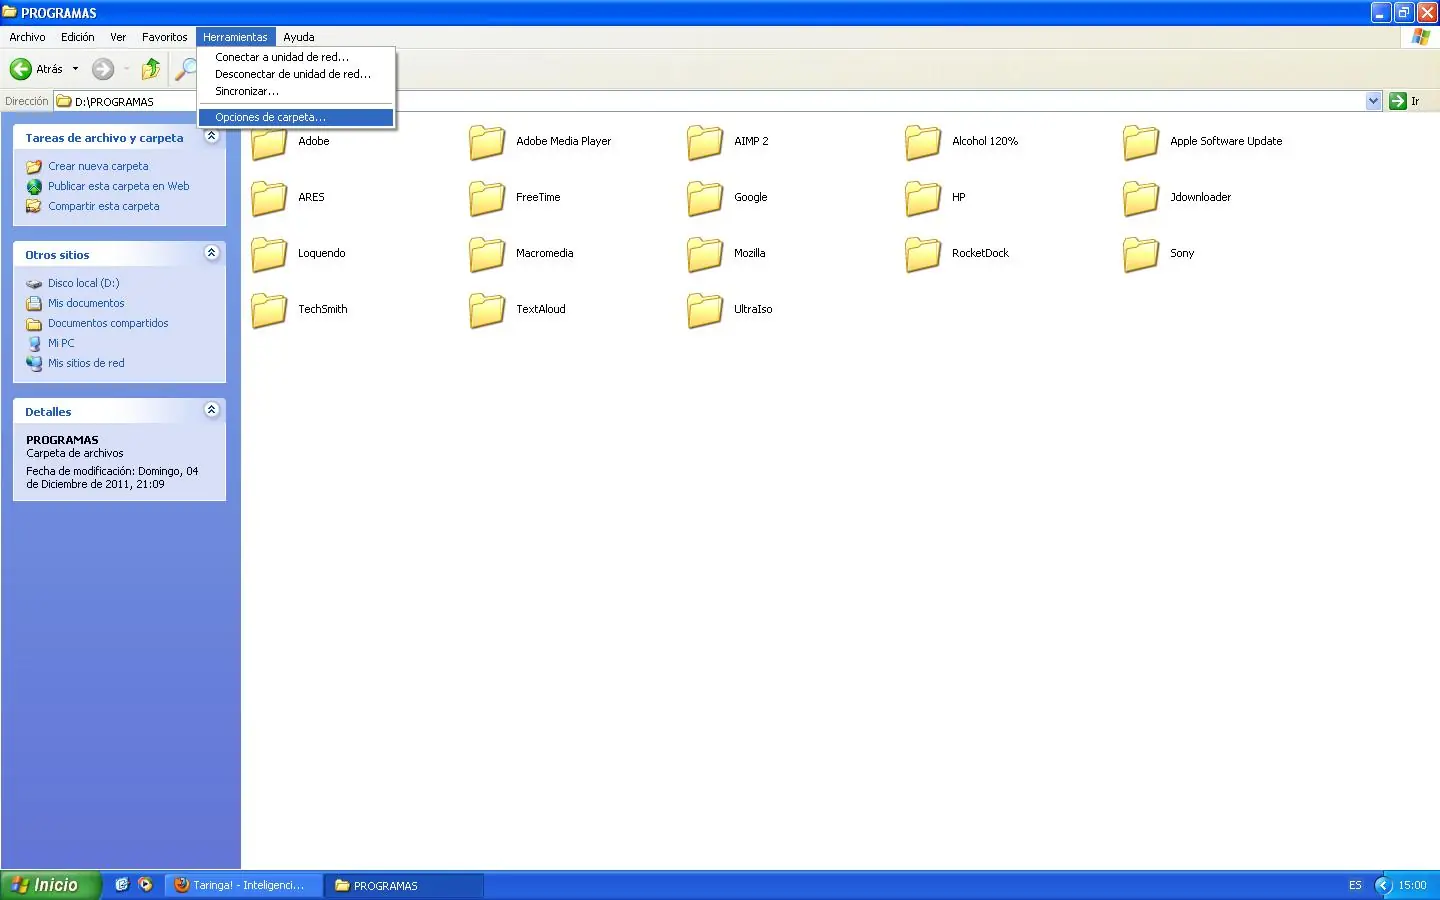Click Publicar esta carpeta en Web
This screenshot has width=1440, height=900.
pos(118,186)
